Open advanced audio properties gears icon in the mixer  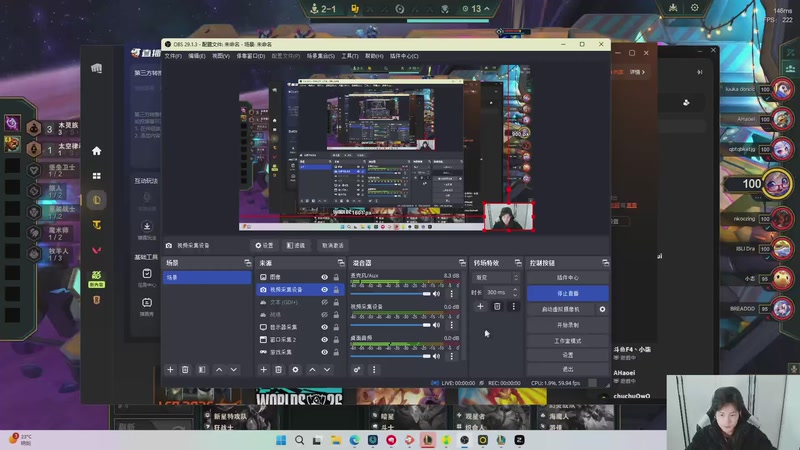tap(357, 369)
